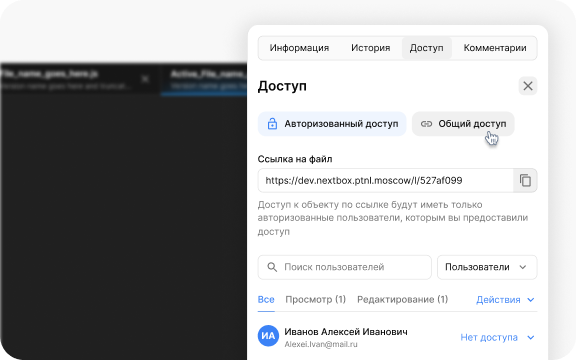Click the file link URL field

[385, 180]
